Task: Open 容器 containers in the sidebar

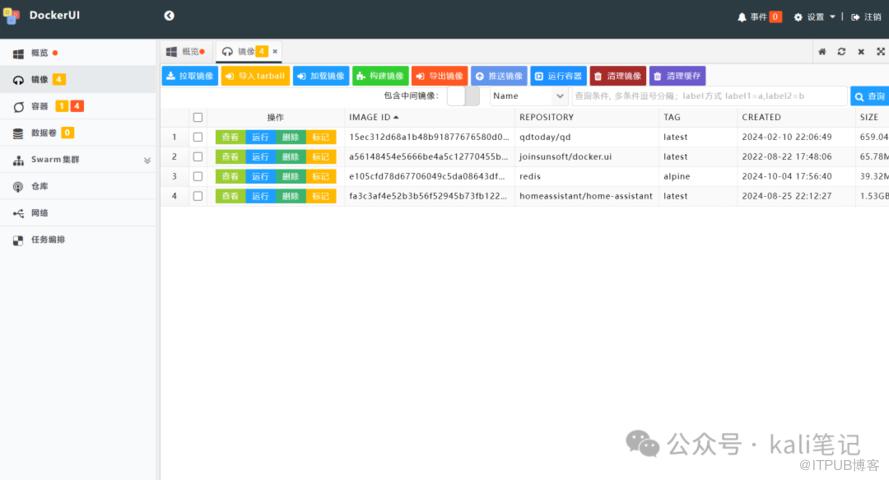Action: coord(78,106)
